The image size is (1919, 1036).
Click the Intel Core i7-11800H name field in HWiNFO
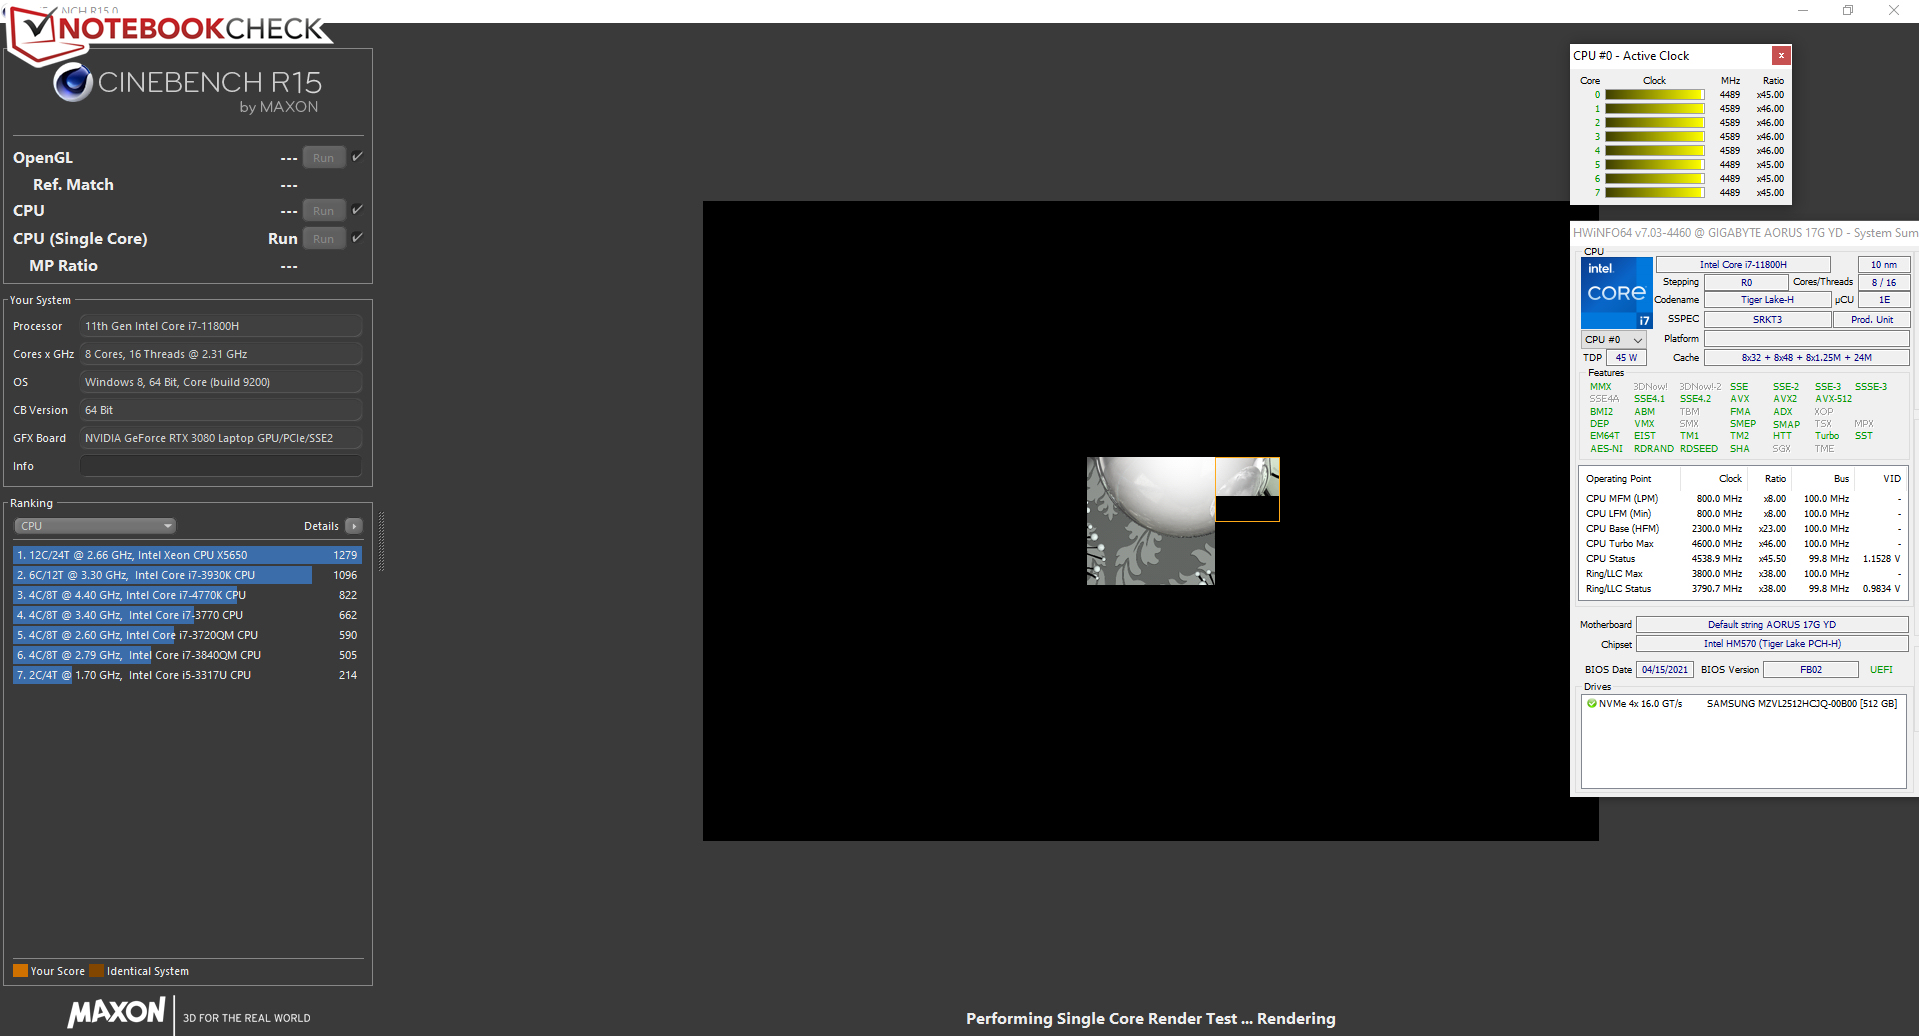point(1743,265)
